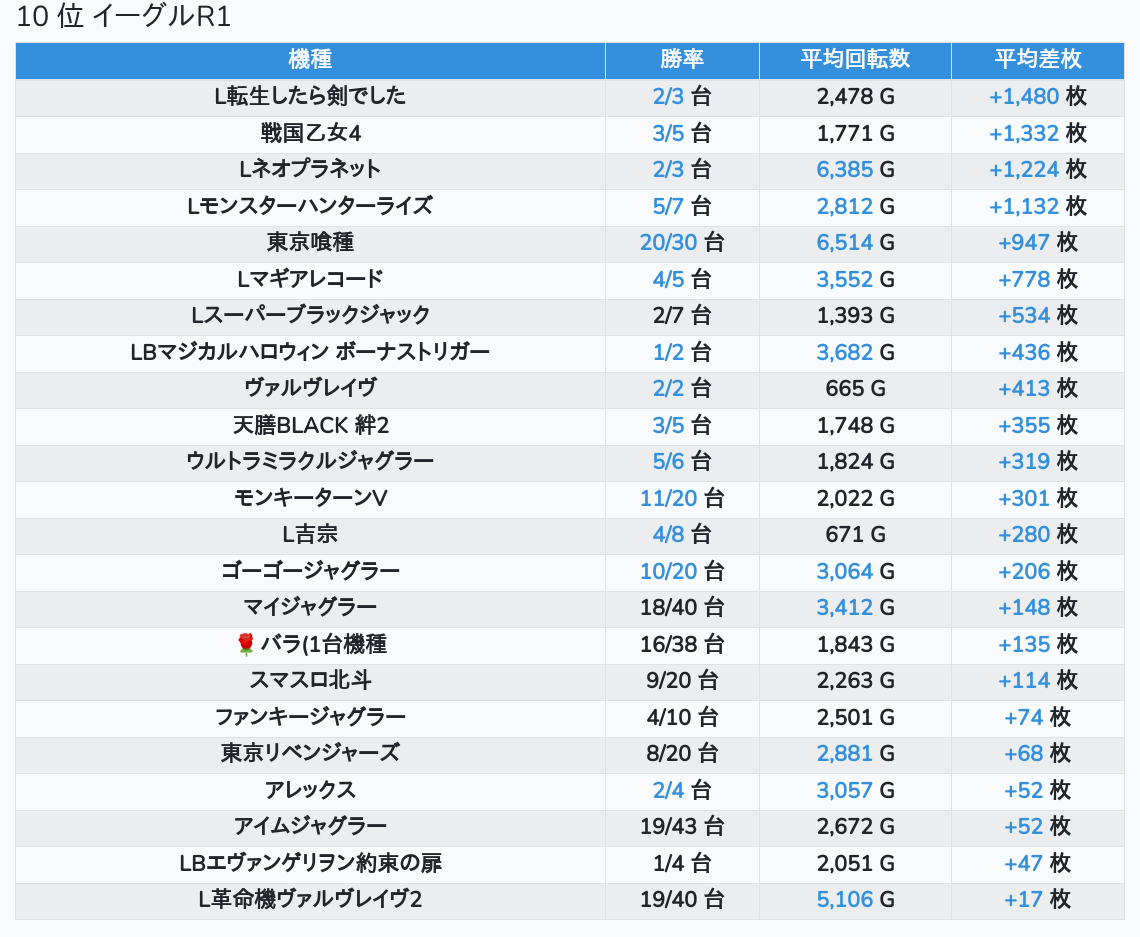Select the L転生したら剣でした row name
The width and height of the screenshot is (1140, 937).
pos(310,97)
